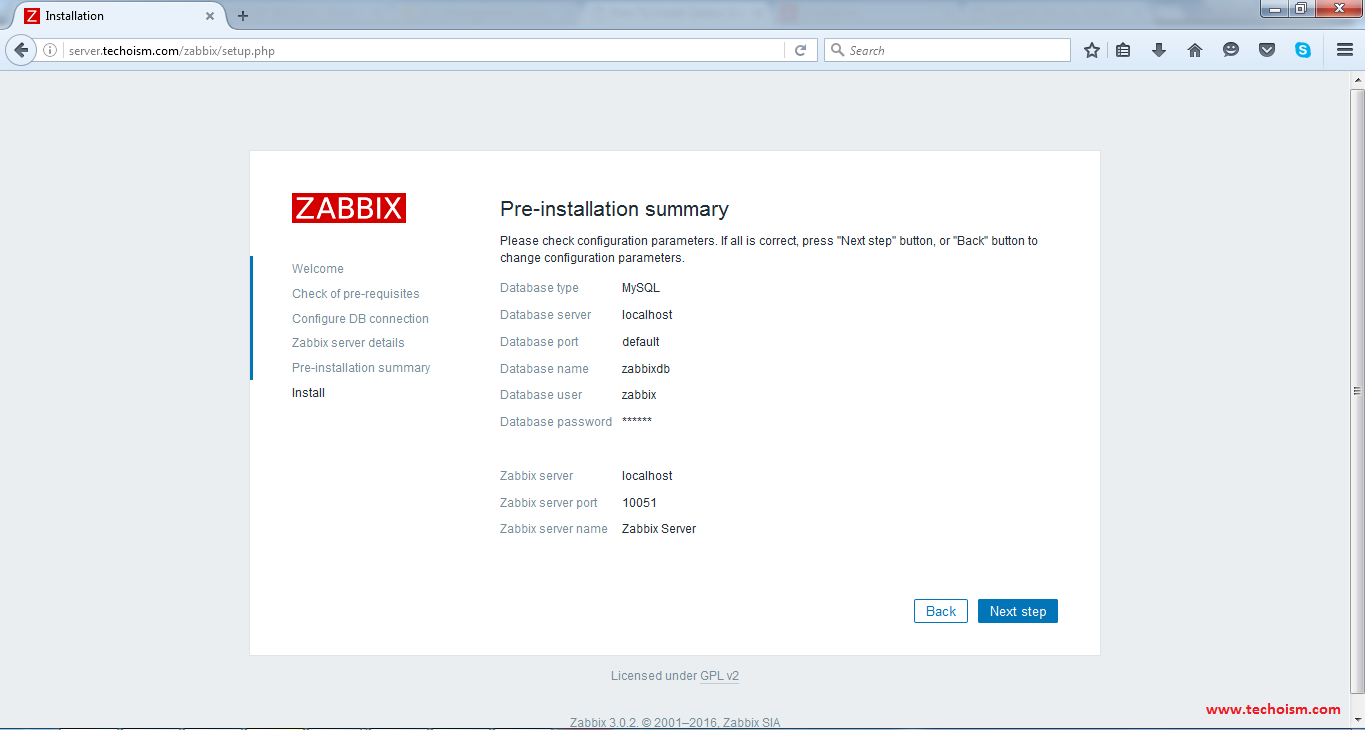Open the bookmarks list icon

[x=1123, y=50]
